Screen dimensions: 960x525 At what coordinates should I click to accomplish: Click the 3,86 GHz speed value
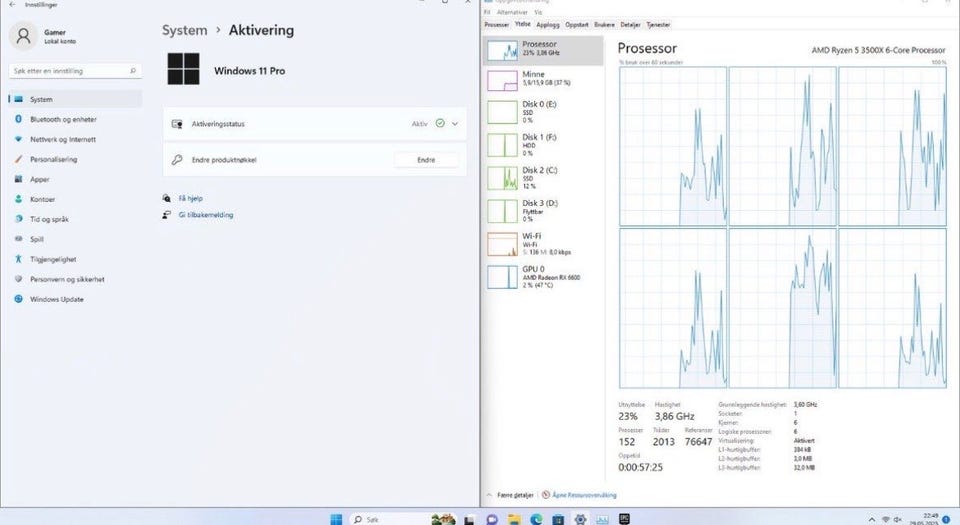pos(675,416)
